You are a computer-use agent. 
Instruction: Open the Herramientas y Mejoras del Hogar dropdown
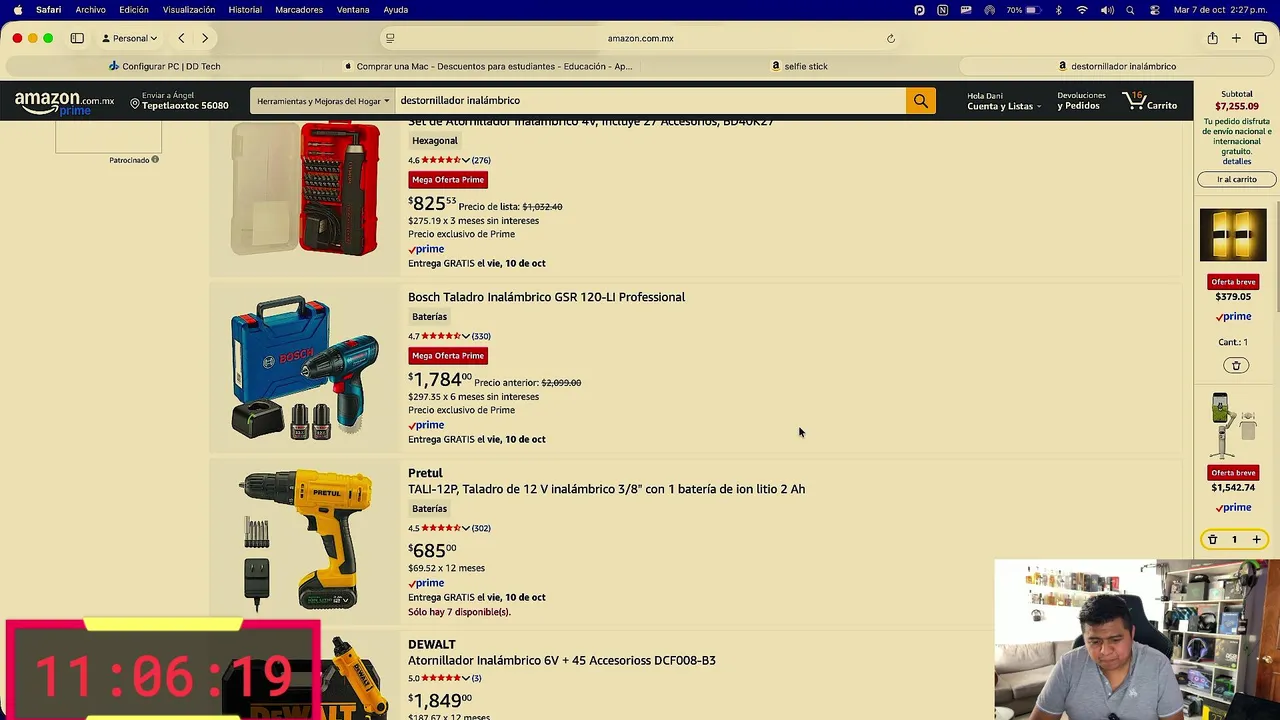[x=322, y=100]
